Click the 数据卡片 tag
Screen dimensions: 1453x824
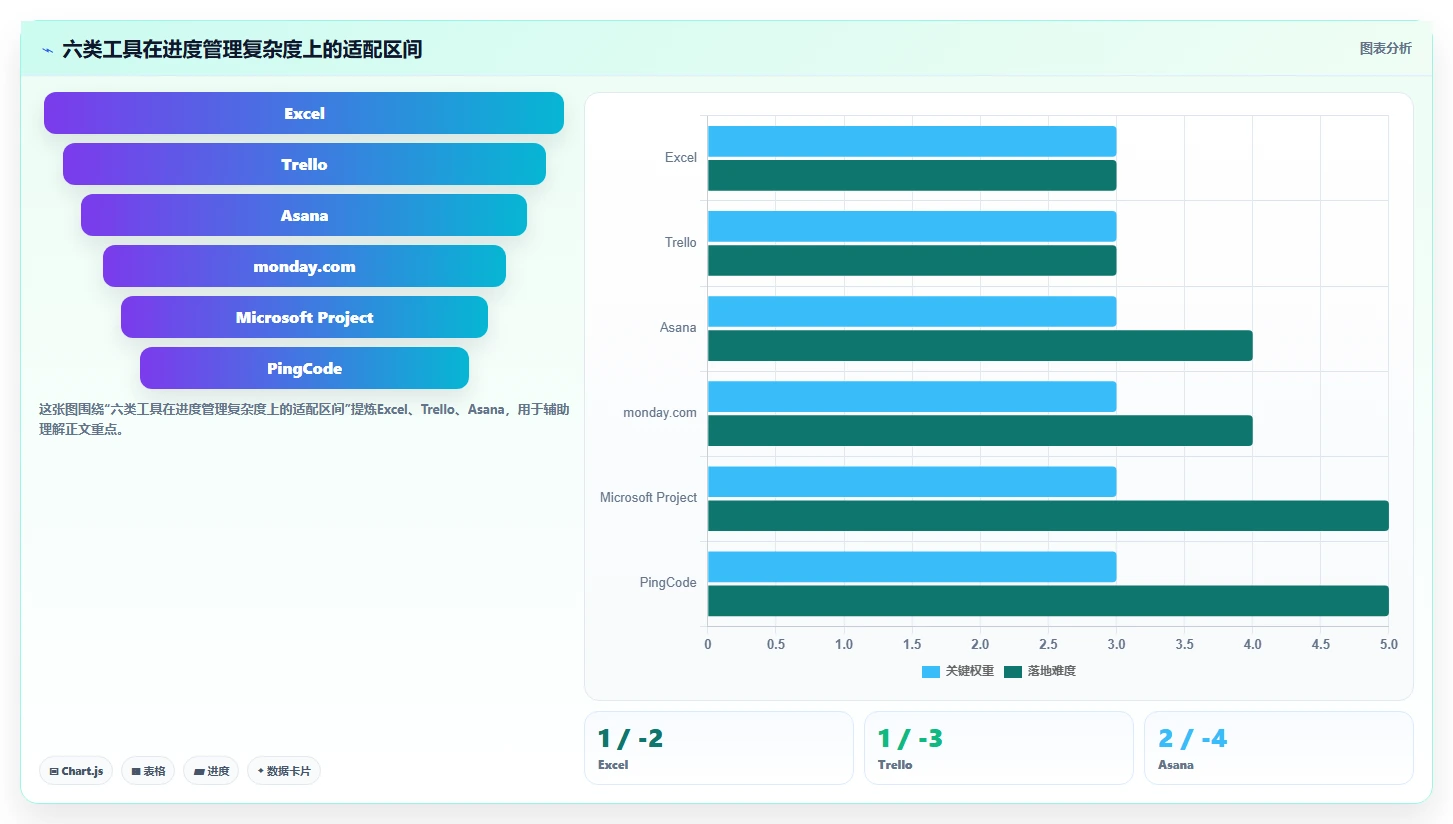[x=284, y=771]
